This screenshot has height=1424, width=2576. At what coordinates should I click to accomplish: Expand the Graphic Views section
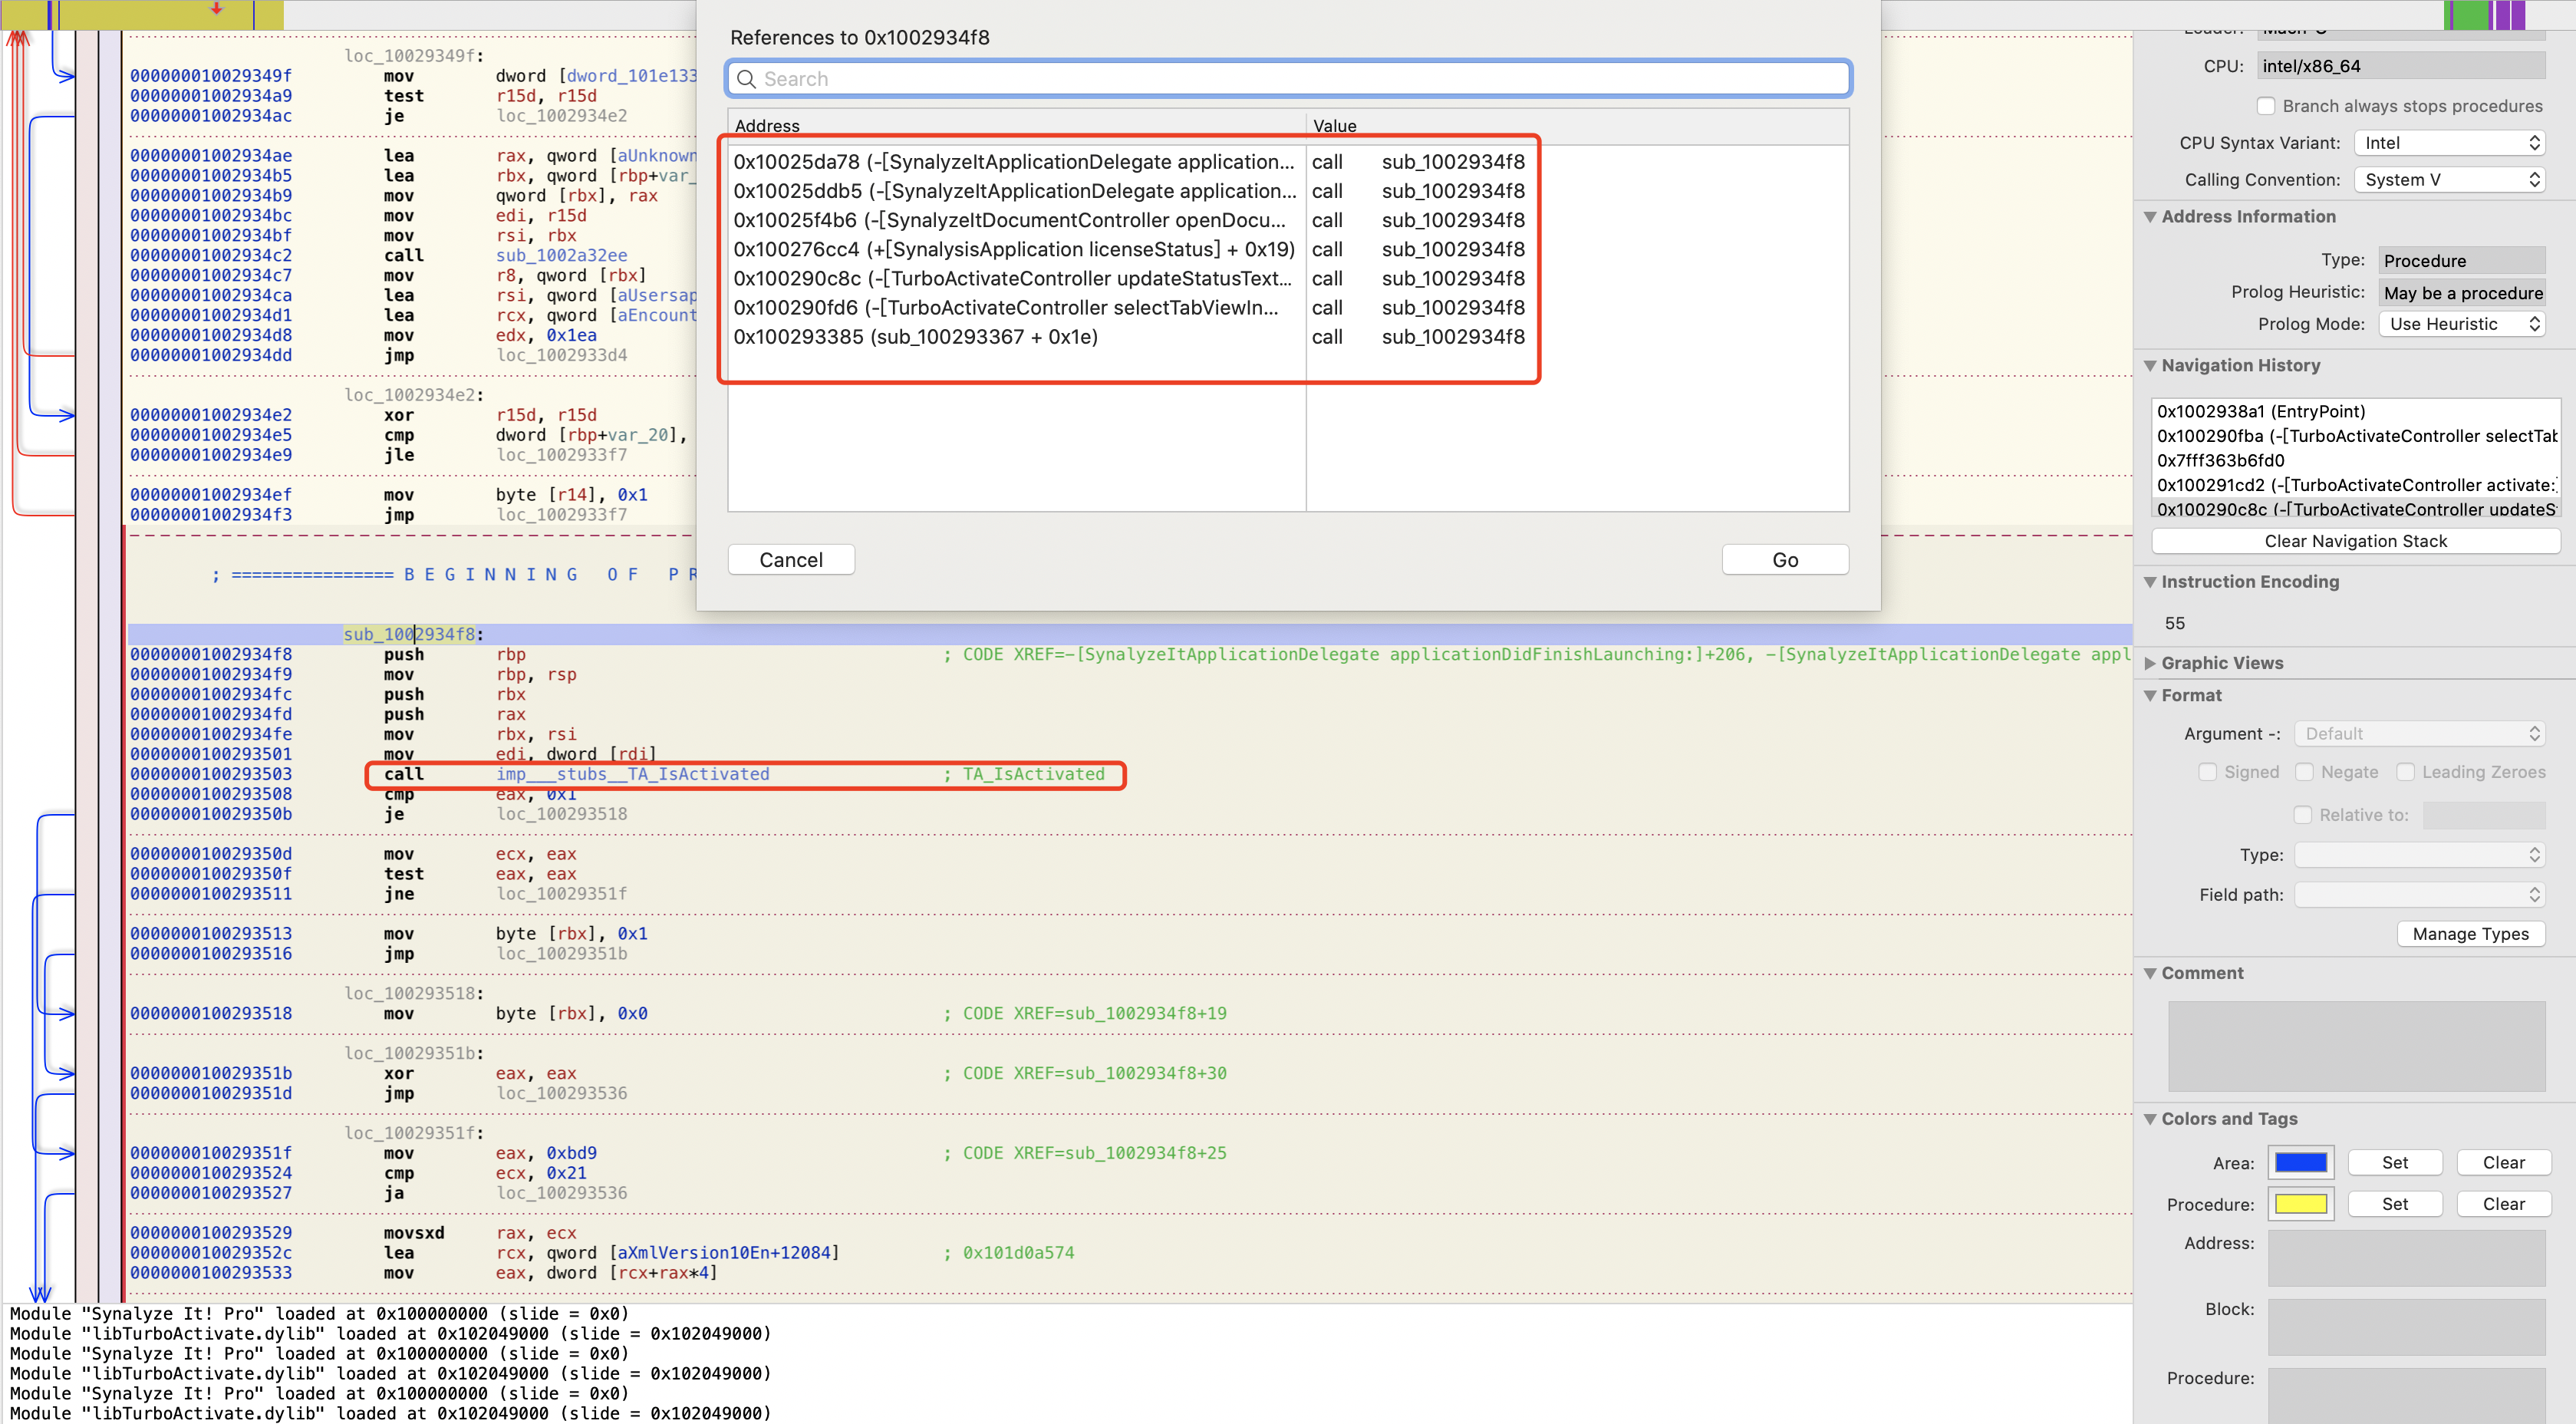(x=2150, y=663)
